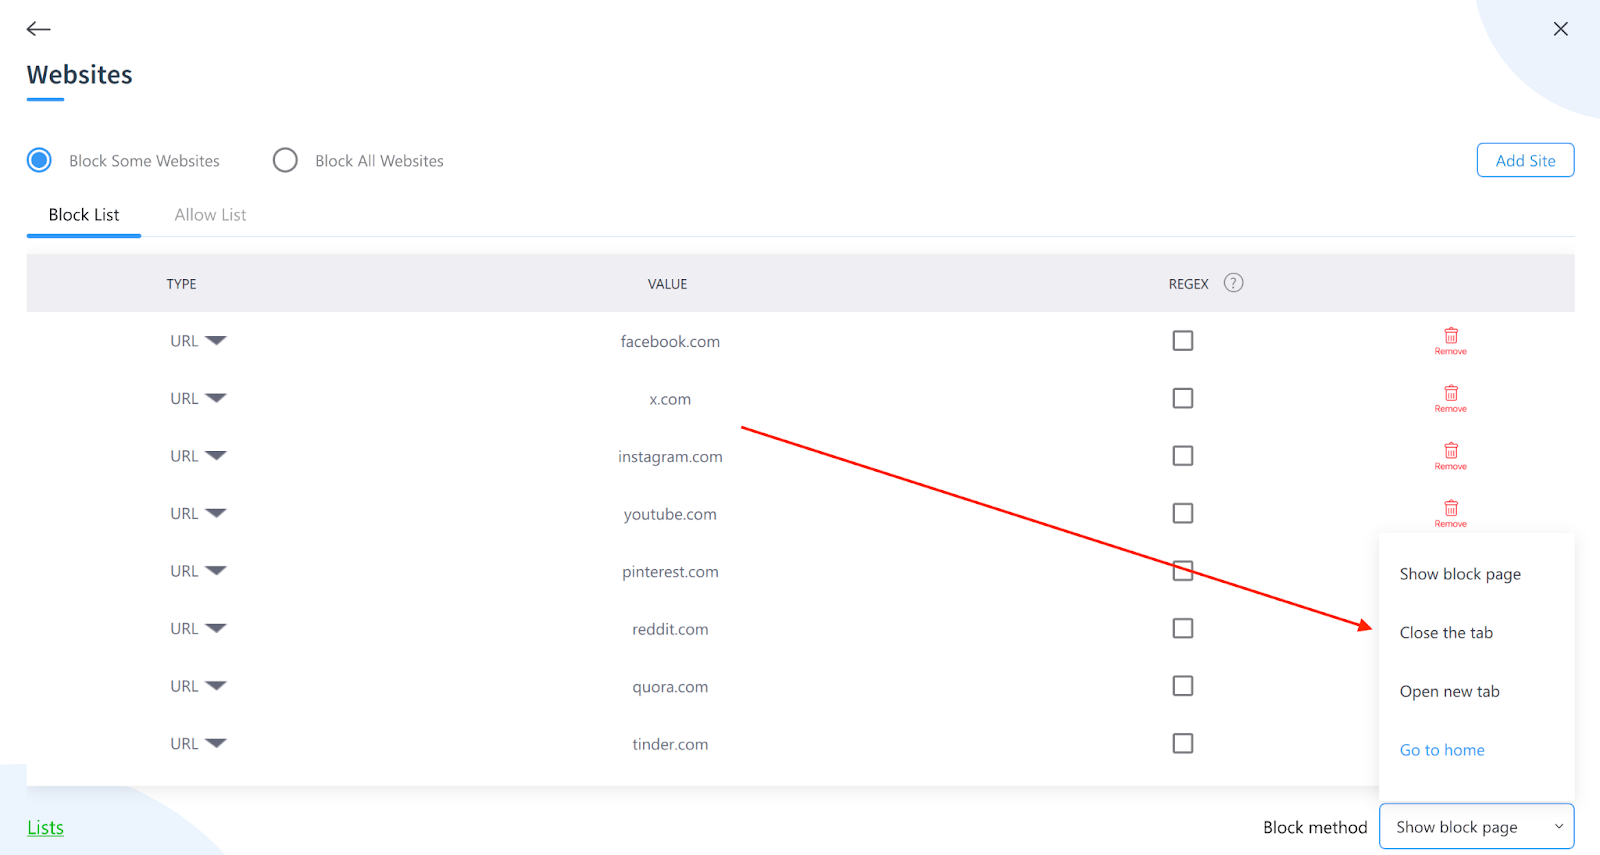Close the Websites panel with the X icon
This screenshot has width=1600, height=855.
(x=1560, y=29)
